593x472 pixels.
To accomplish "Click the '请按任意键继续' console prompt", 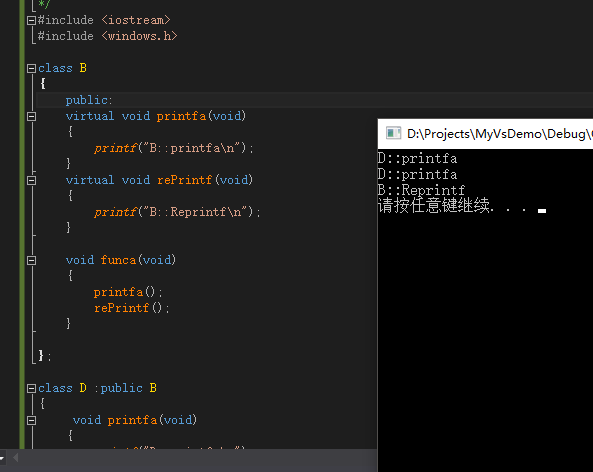I will [x=435, y=206].
